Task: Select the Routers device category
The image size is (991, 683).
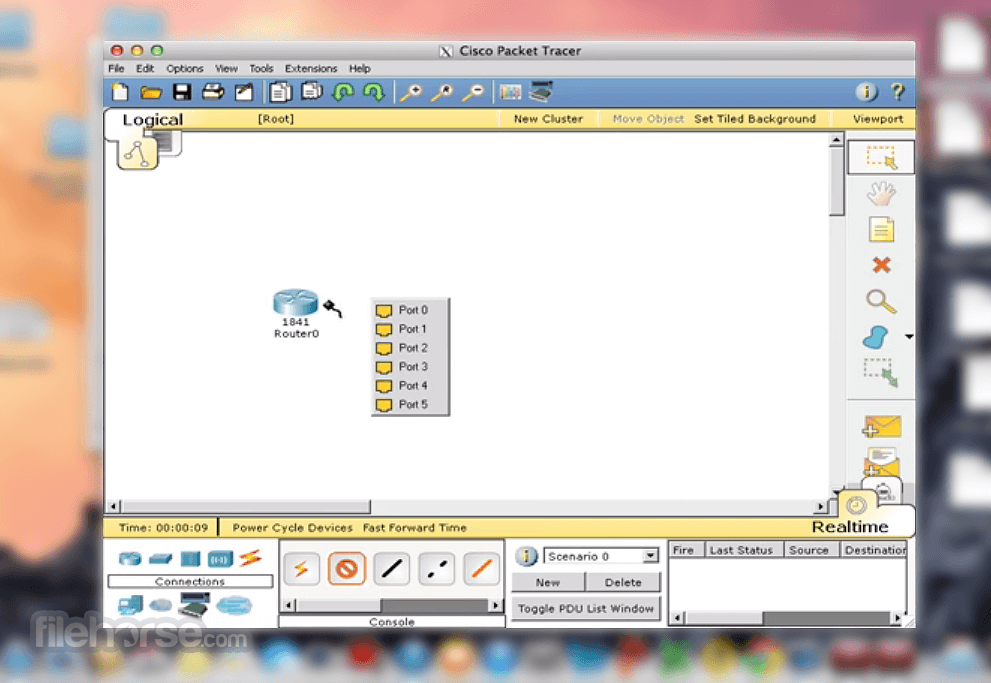Action: [130, 559]
